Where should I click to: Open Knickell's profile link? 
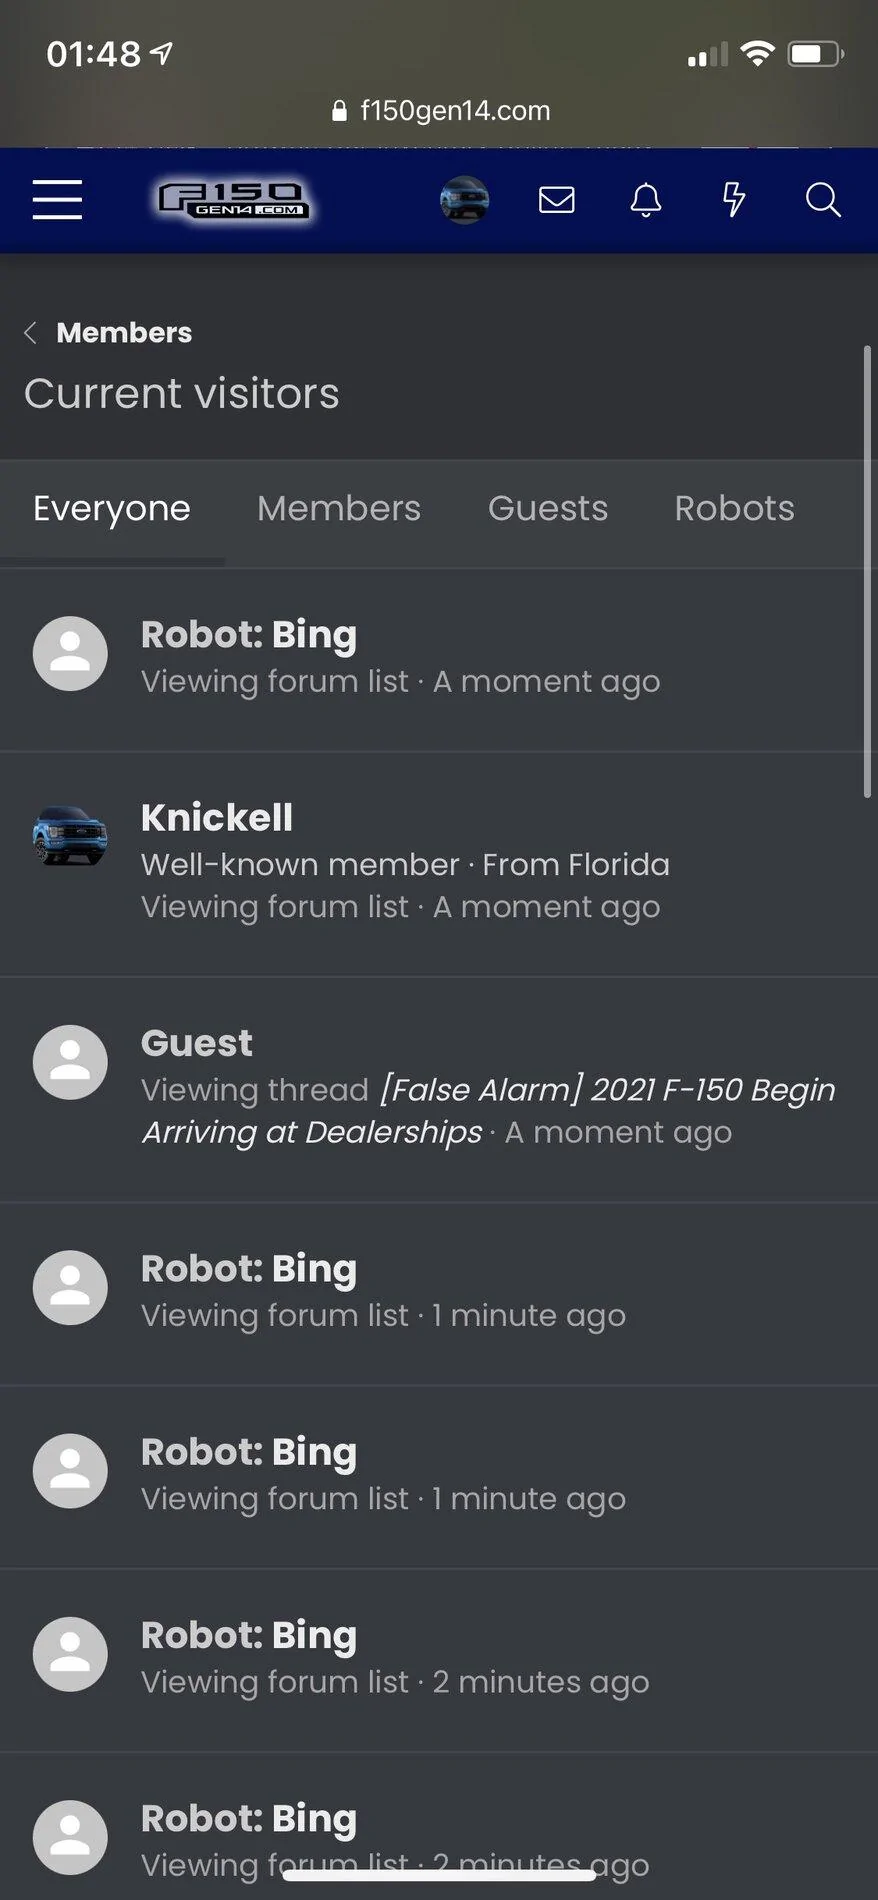[x=217, y=818]
